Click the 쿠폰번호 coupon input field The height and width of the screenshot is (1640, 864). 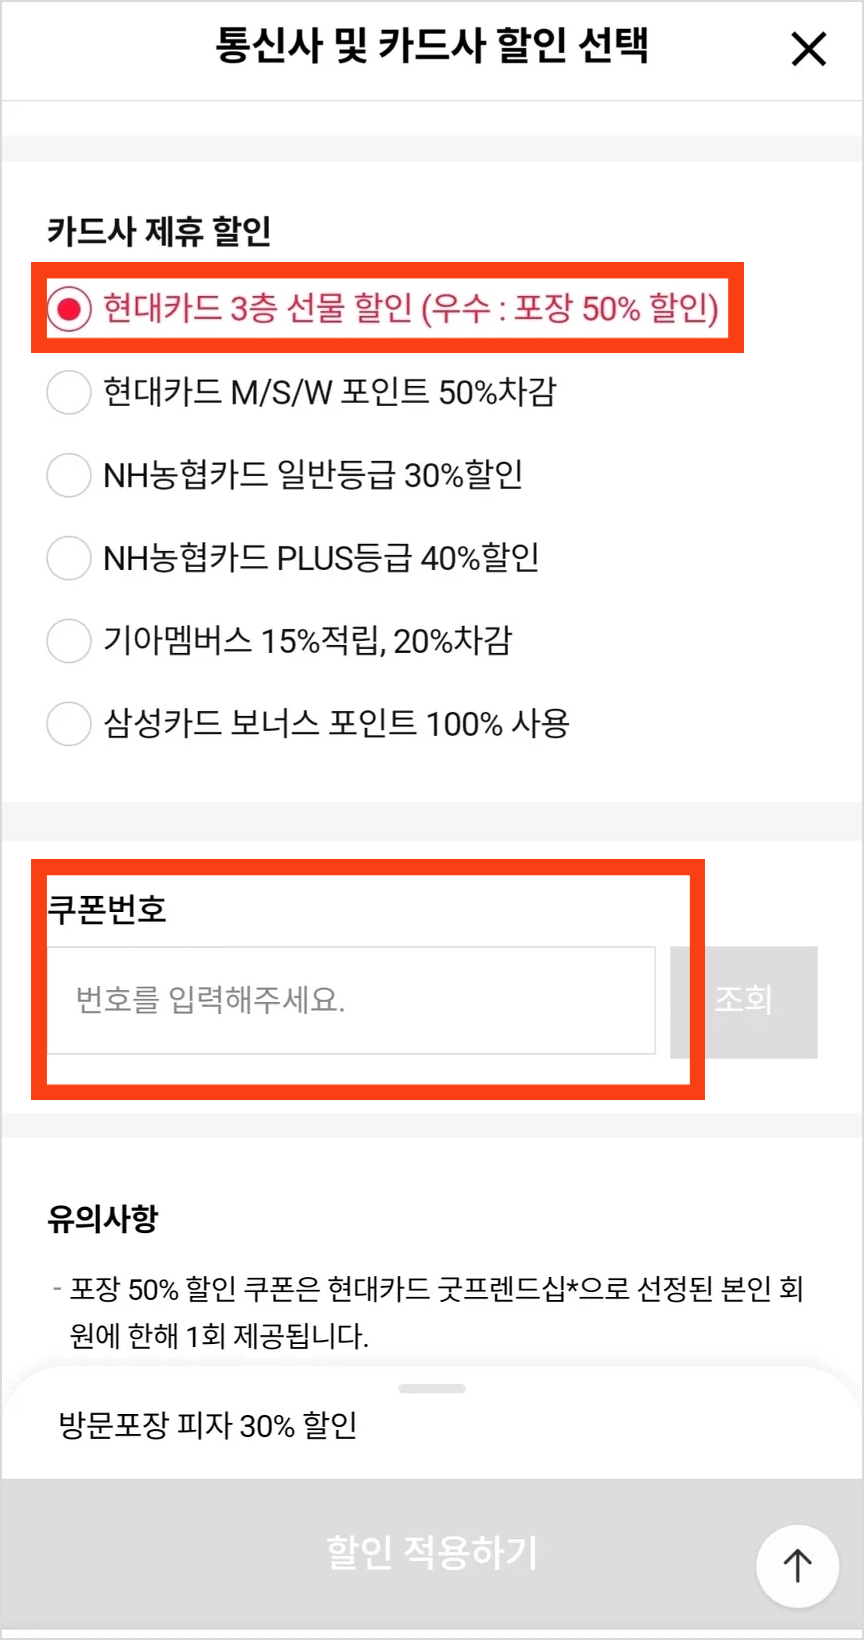(355, 1000)
